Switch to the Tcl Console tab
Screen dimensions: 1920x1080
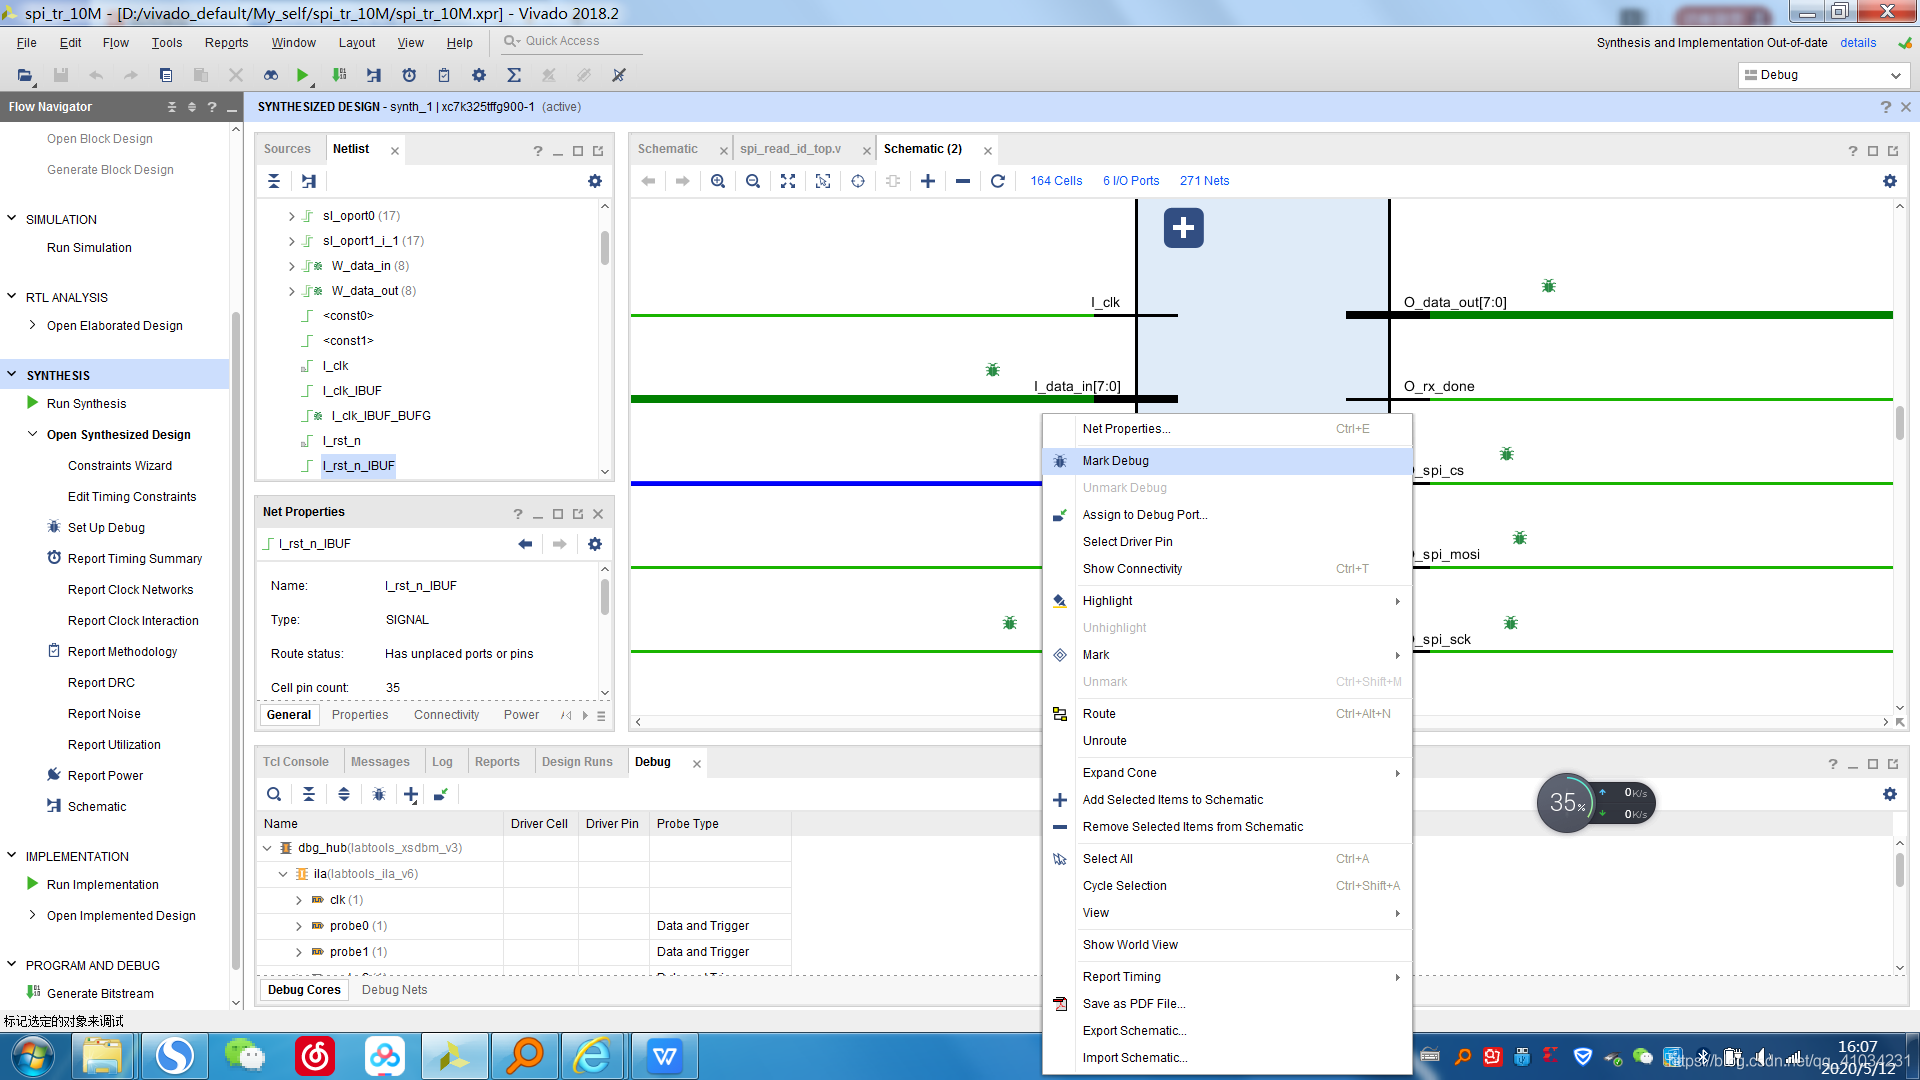tap(295, 762)
